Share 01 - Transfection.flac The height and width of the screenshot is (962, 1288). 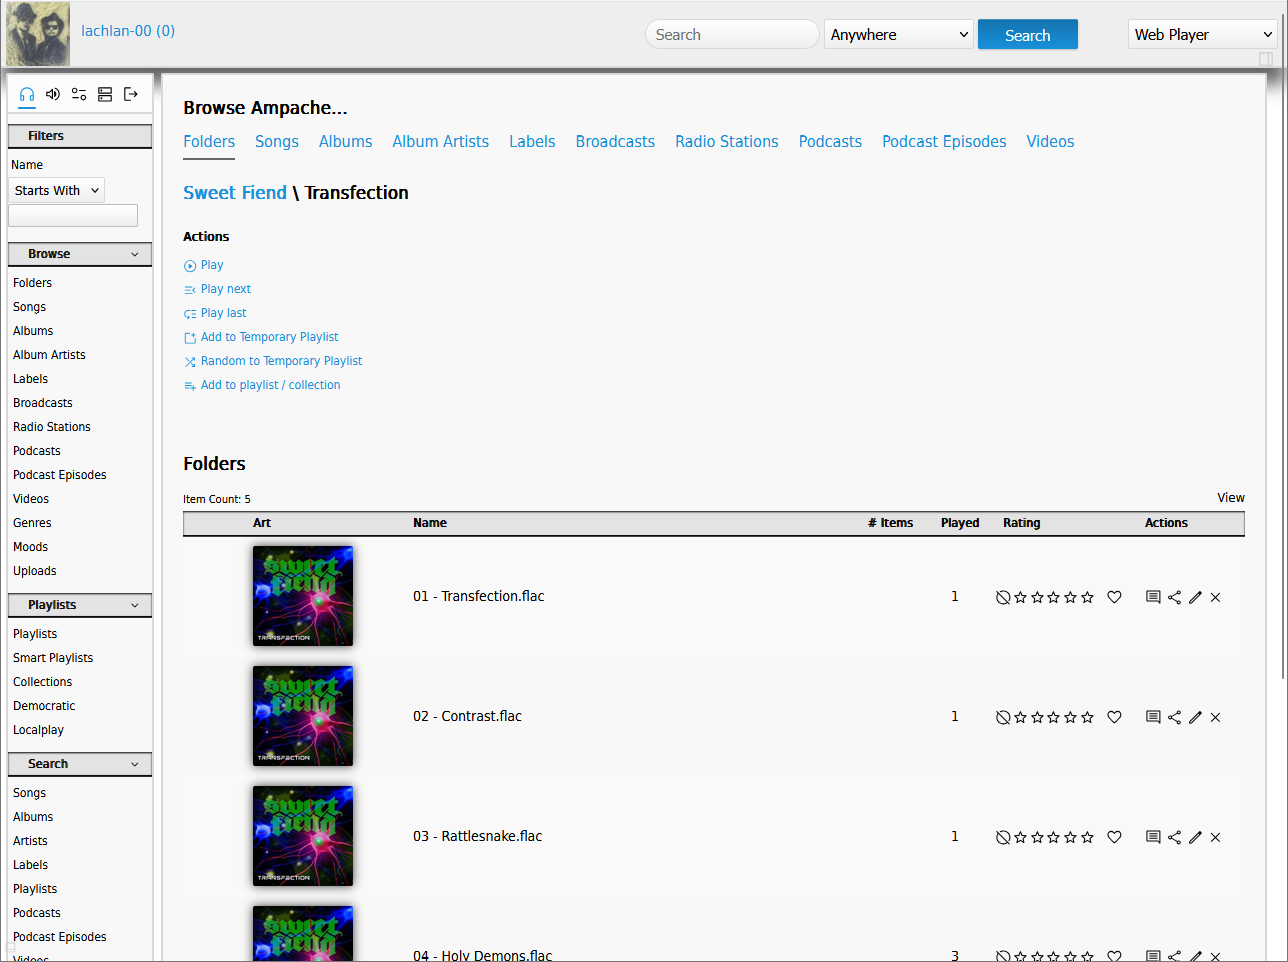(x=1174, y=597)
